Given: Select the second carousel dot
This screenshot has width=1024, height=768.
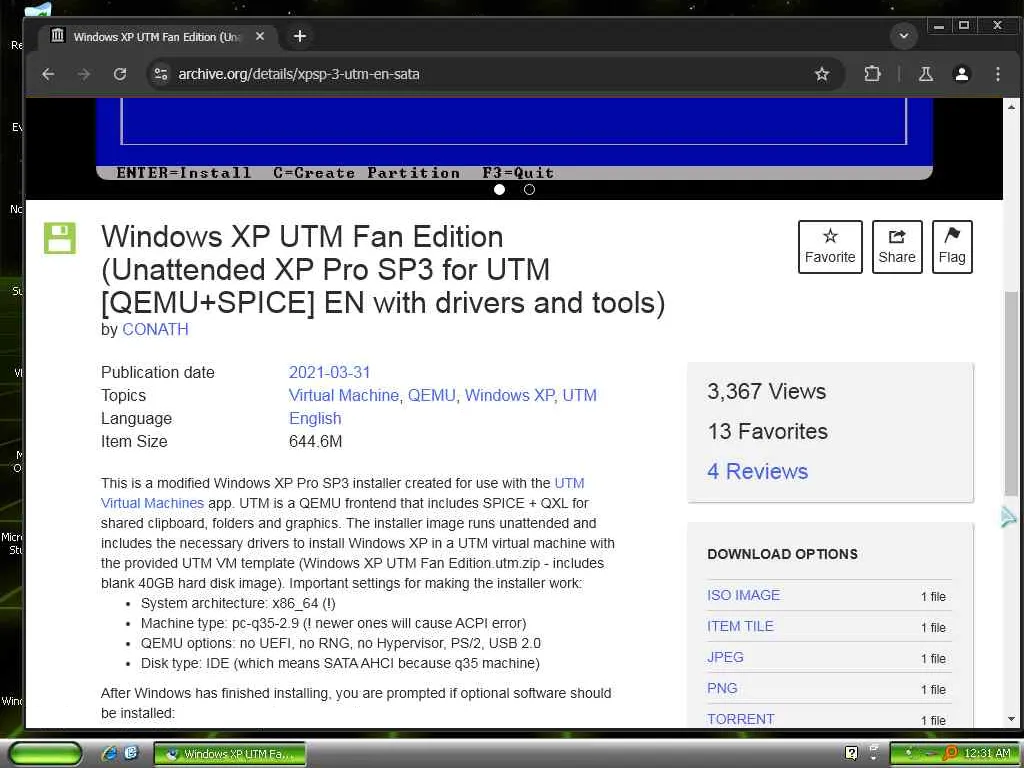Looking at the screenshot, I should pos(529,189).
